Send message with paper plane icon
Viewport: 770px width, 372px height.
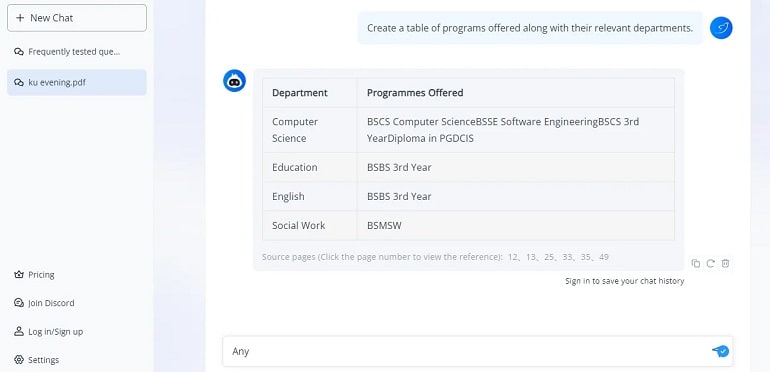(x=720, y=351)
